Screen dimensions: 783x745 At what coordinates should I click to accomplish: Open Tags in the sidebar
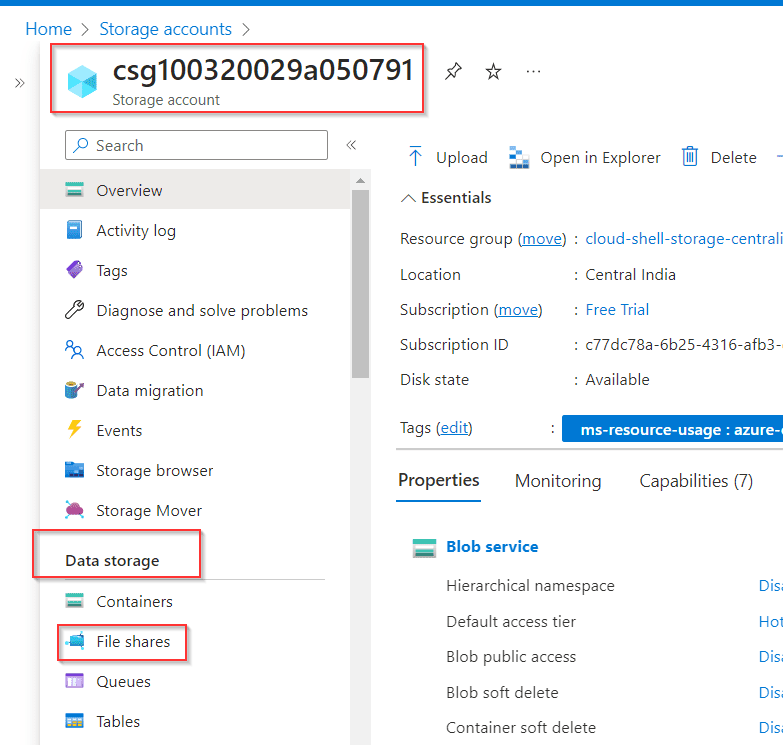(x=112, y=271)
